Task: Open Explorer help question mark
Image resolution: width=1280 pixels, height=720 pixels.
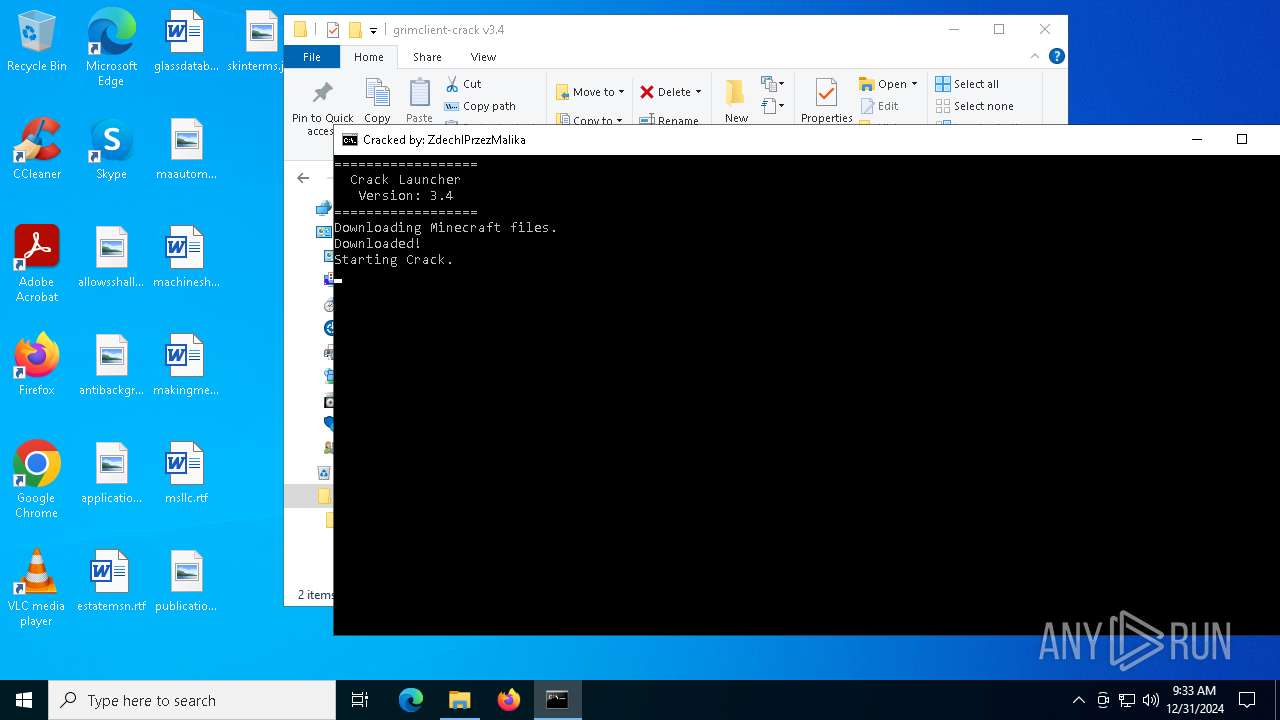Action: (1056, 56)
